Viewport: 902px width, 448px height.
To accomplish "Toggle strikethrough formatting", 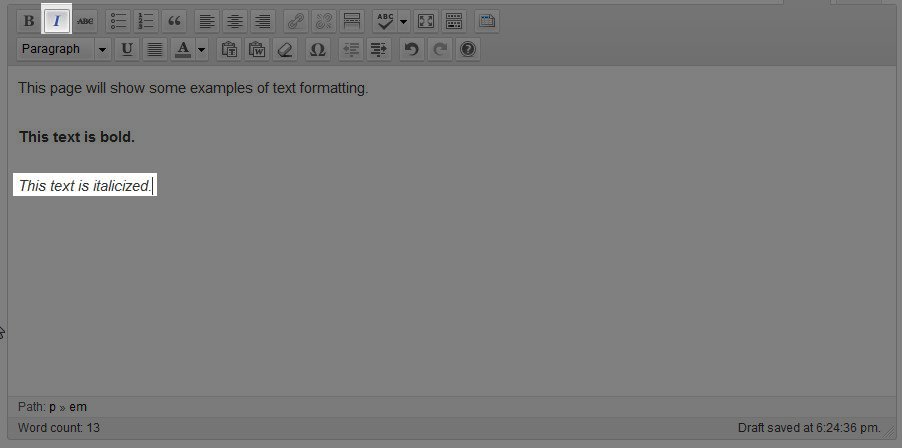I will (x=85, y=21).
